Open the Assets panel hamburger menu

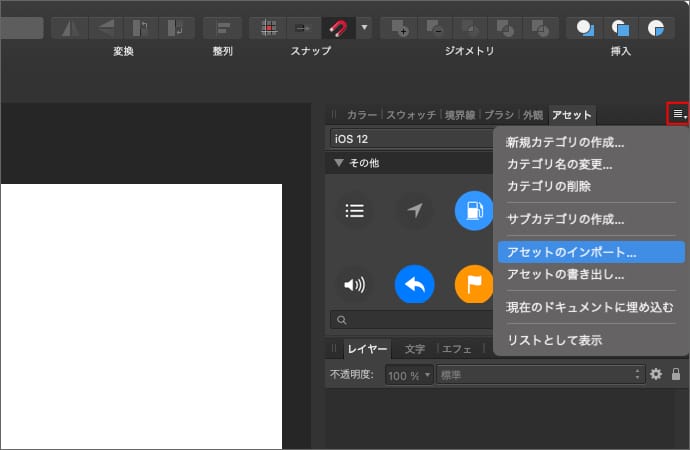pos(679,115)
